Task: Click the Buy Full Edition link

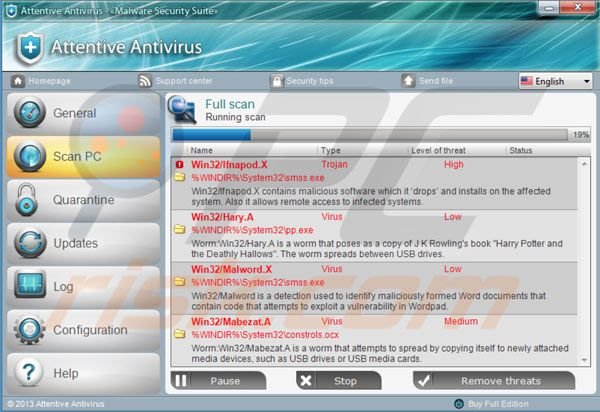Action: [x=498, y=404]
